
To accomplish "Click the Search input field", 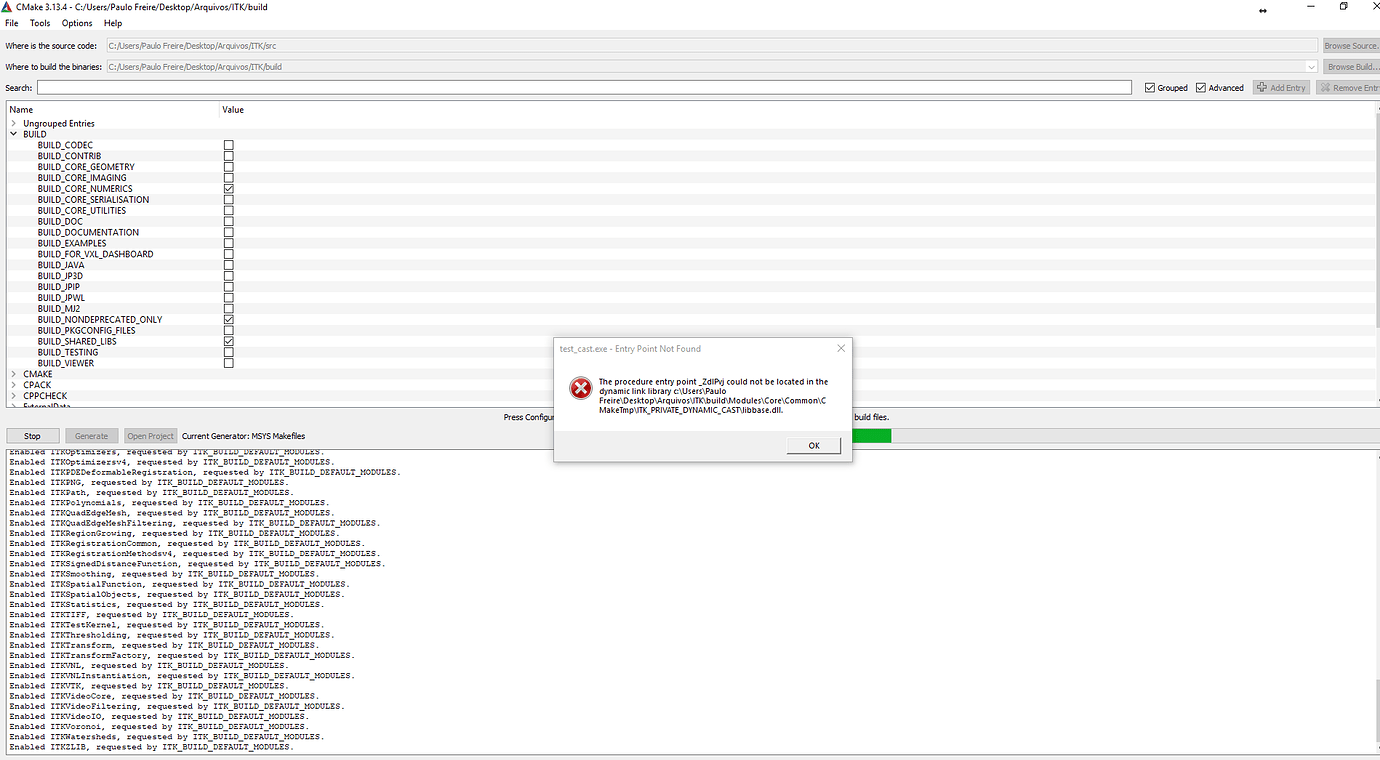I will coord(584,88).
